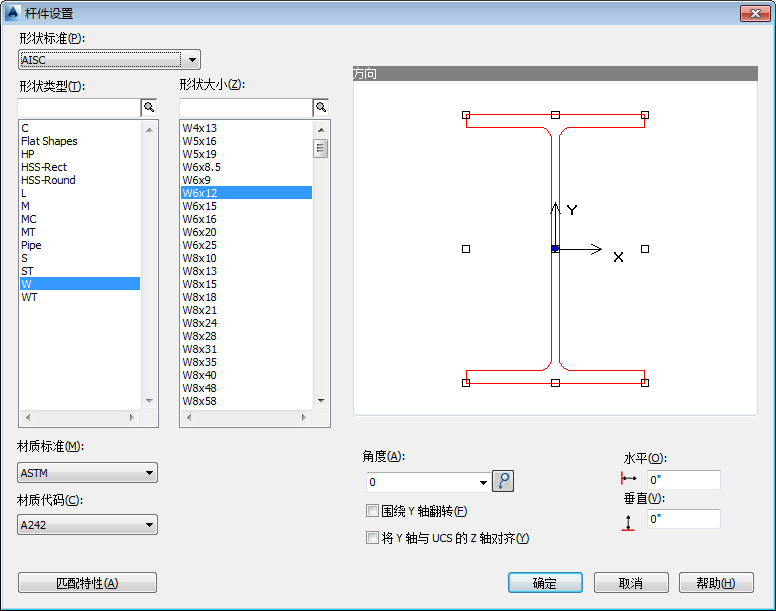This screenshot has height=611, width=776.
Task: Select the top-right orientation grip point
Action: tap(645, 115)
